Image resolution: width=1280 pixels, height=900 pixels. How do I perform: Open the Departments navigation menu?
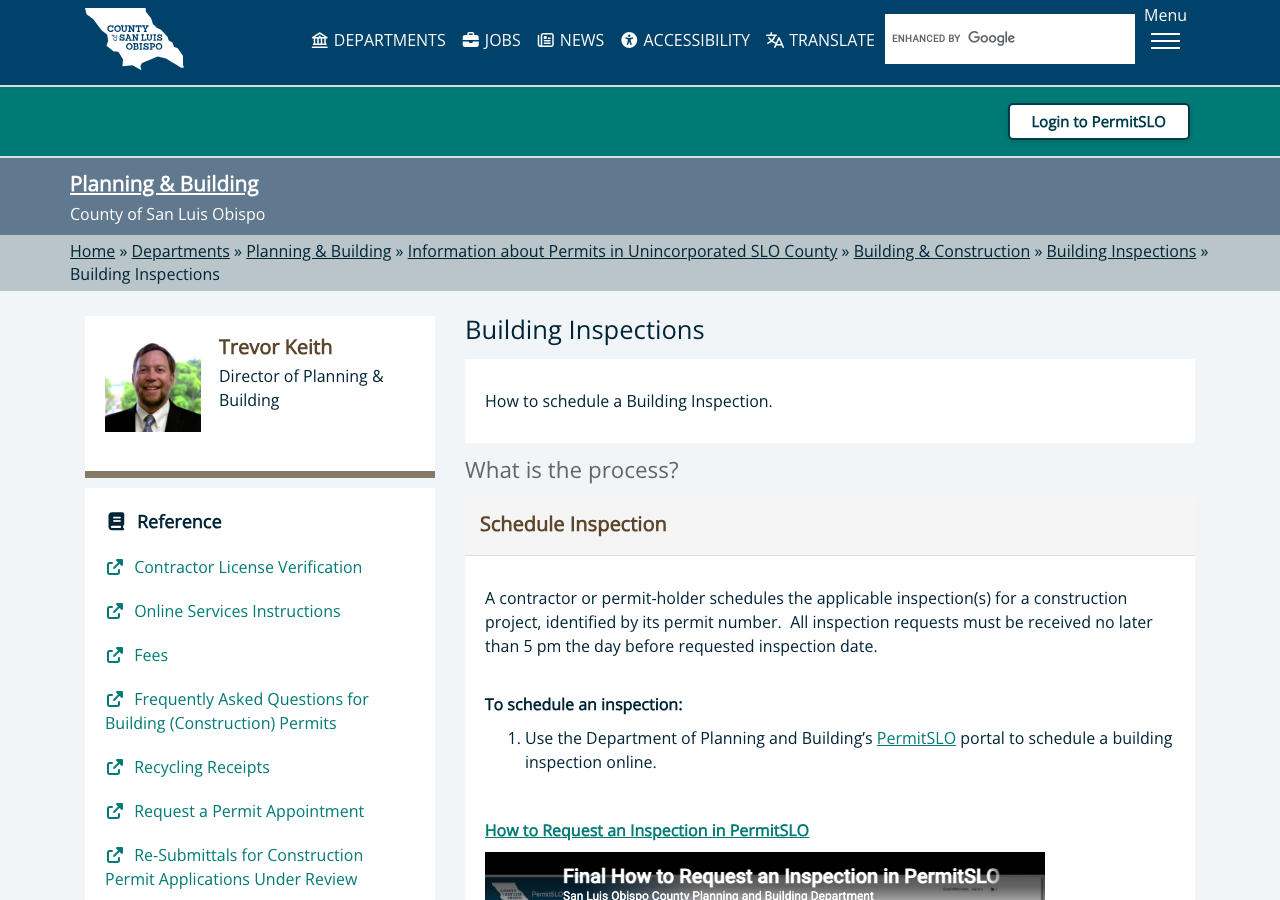pyautogui.click(x=378, y=40)
